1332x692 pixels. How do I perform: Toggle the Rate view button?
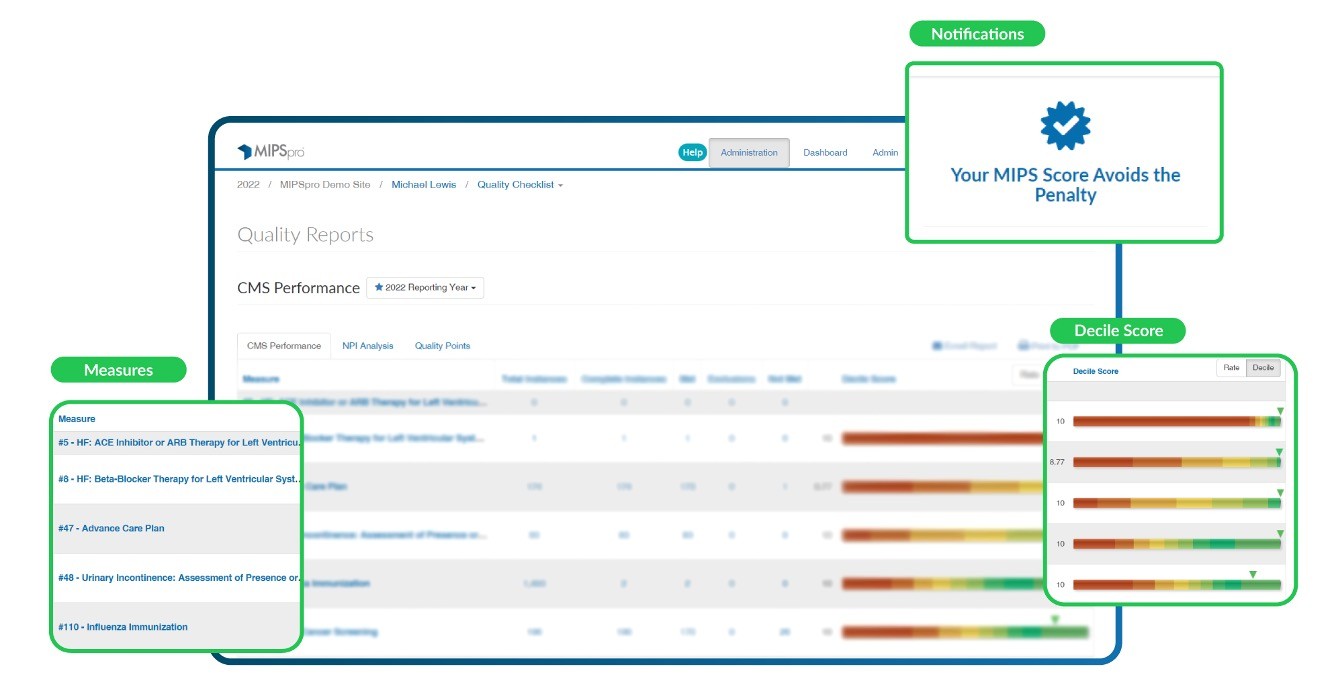pyautogui.click(x=1231, y=368)
